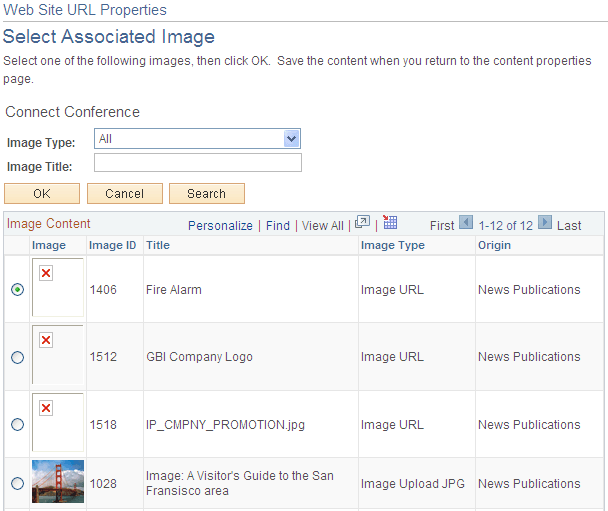Click image ID 1406
This screenshot has height=511, width=608.
pyautogui.click(x=103, y=290)
